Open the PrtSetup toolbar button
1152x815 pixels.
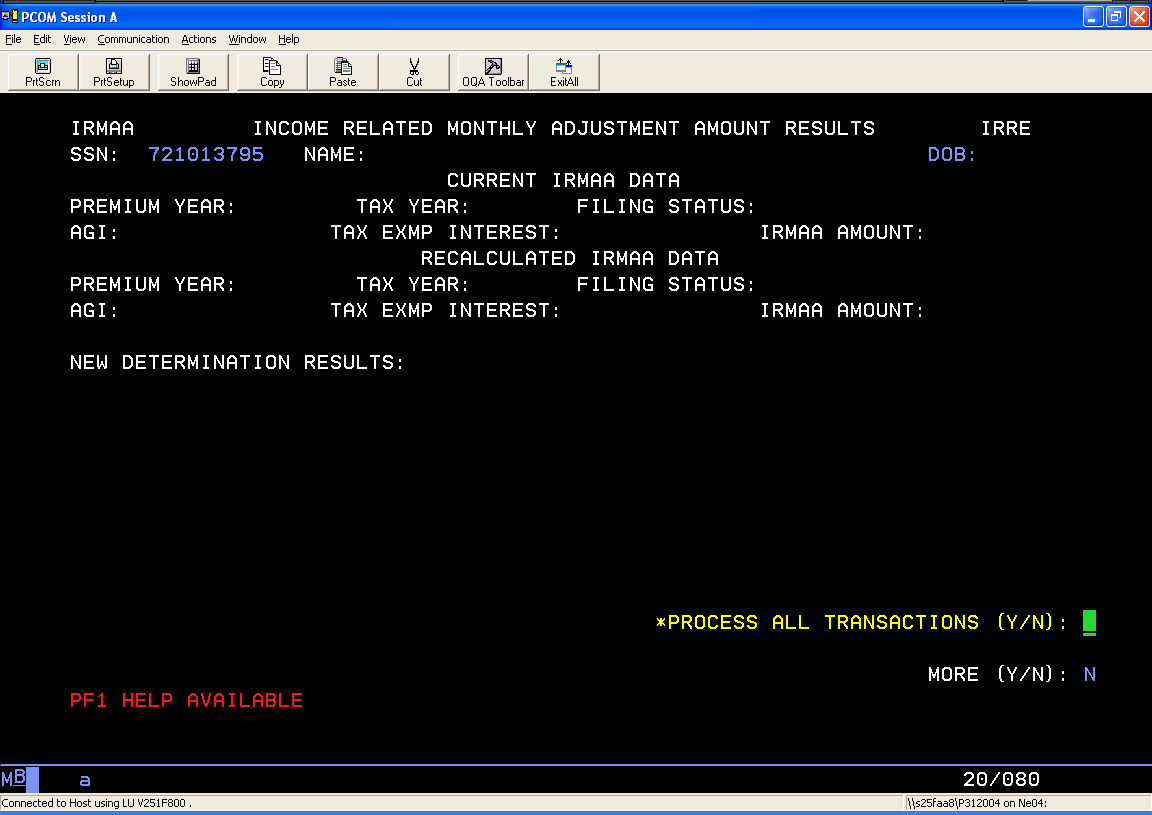pos(114,72)
